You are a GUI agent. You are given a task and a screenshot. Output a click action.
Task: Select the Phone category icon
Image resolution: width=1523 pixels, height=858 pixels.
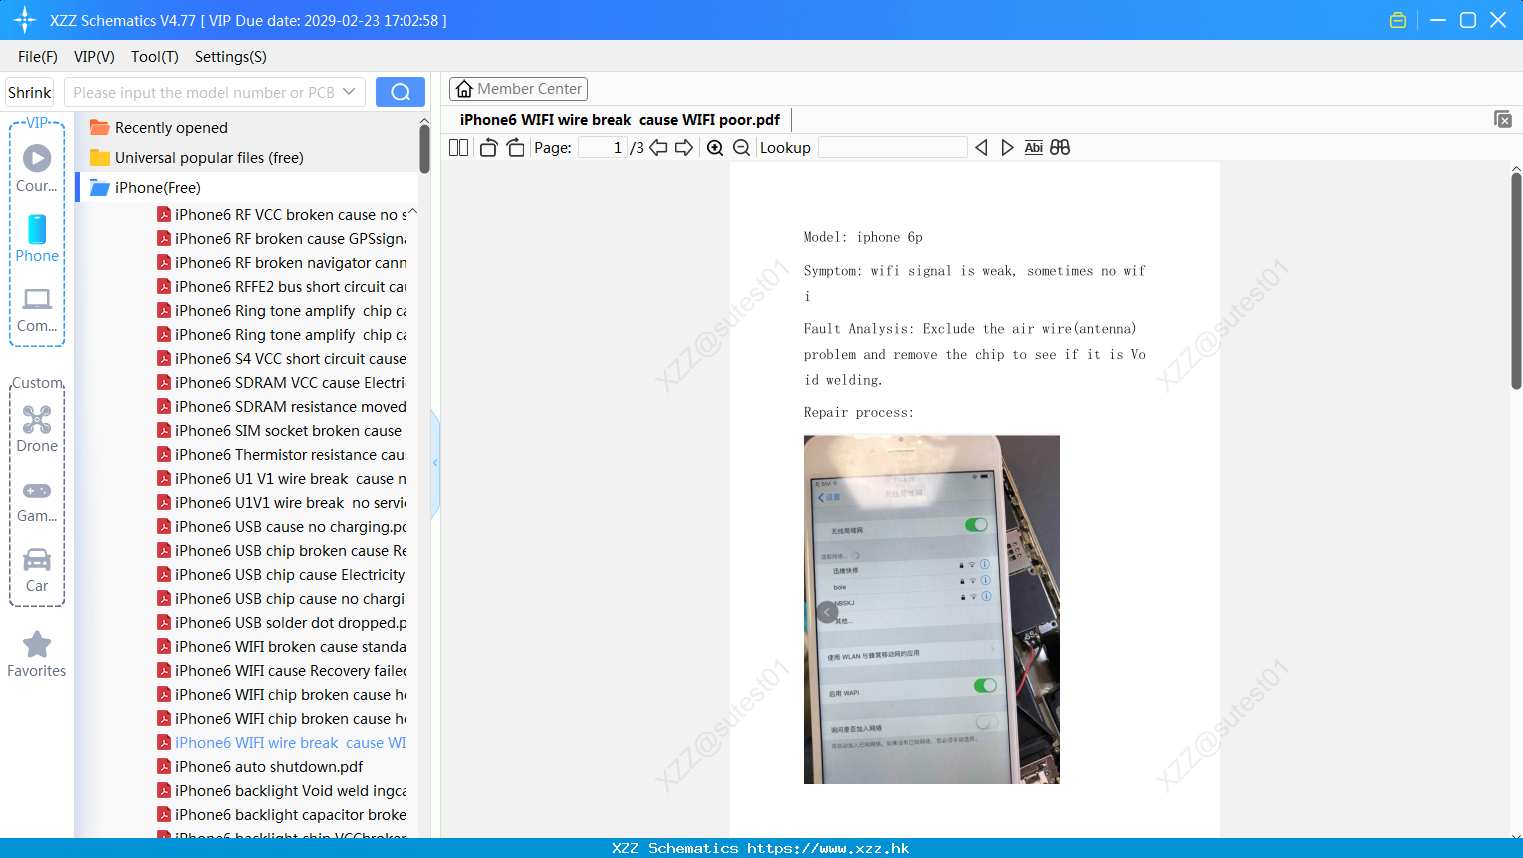click(37, 238)
